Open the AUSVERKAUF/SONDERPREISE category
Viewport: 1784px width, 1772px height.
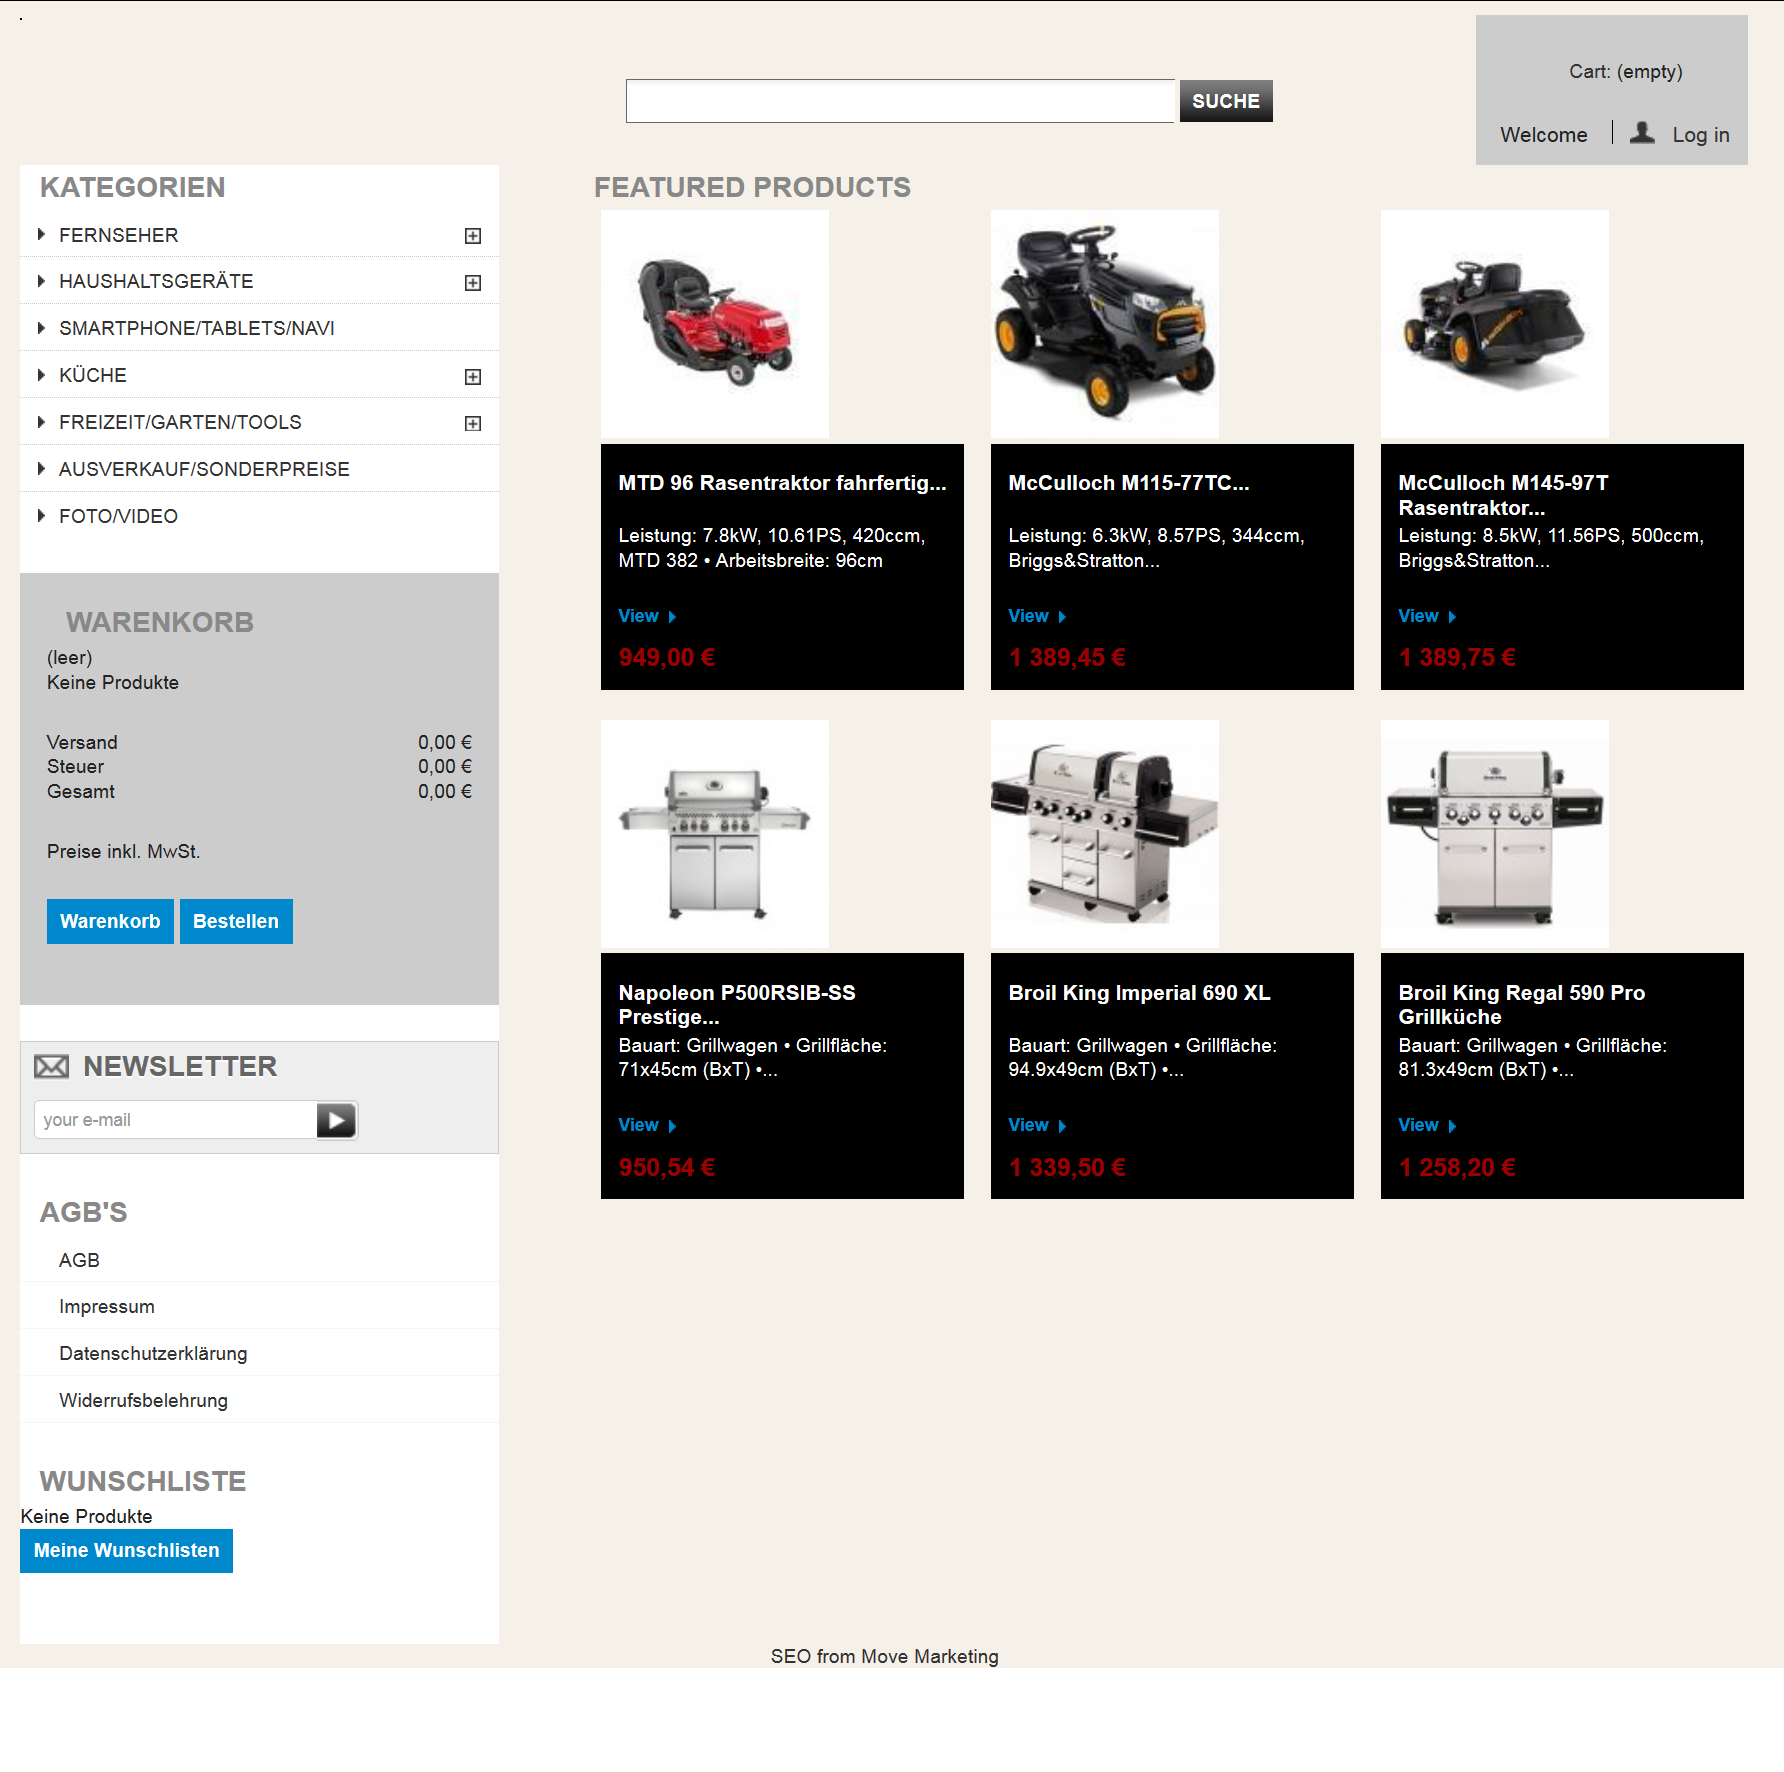[204, 469]
